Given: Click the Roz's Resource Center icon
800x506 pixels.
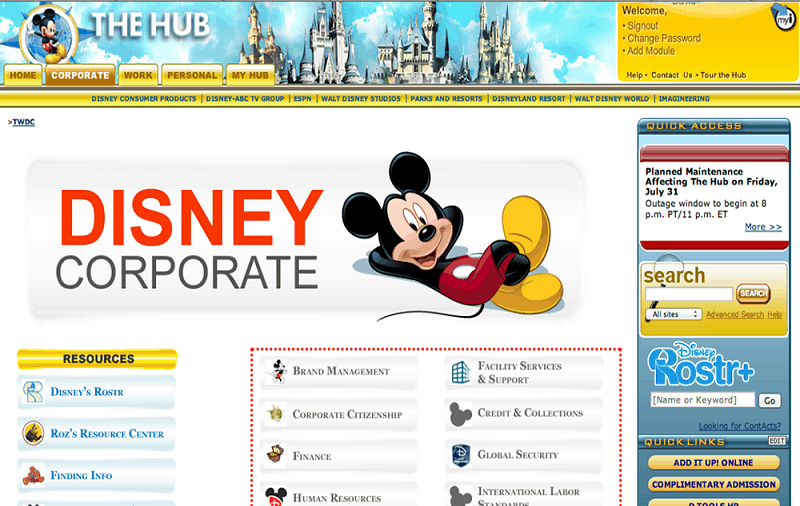Looking at the screenshot, I should (33, 433).
